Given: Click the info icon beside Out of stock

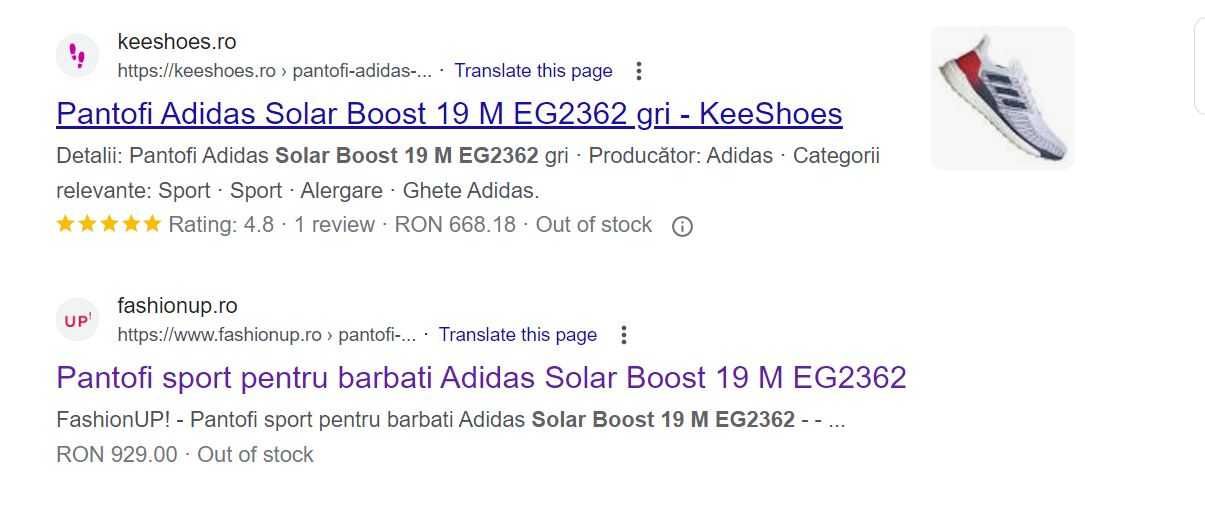Looking at the screenshot, I should pyautogui.click(x=682, y=226).
